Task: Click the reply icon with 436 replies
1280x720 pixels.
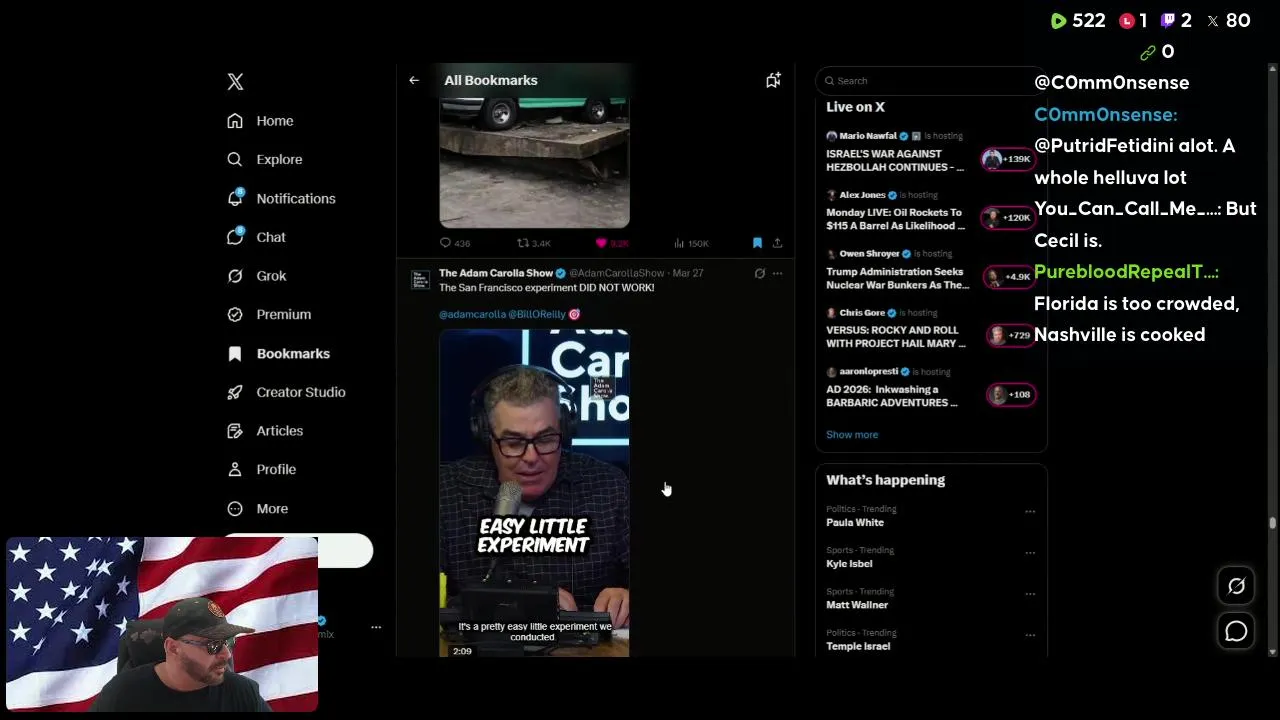Action: point(445,243)
